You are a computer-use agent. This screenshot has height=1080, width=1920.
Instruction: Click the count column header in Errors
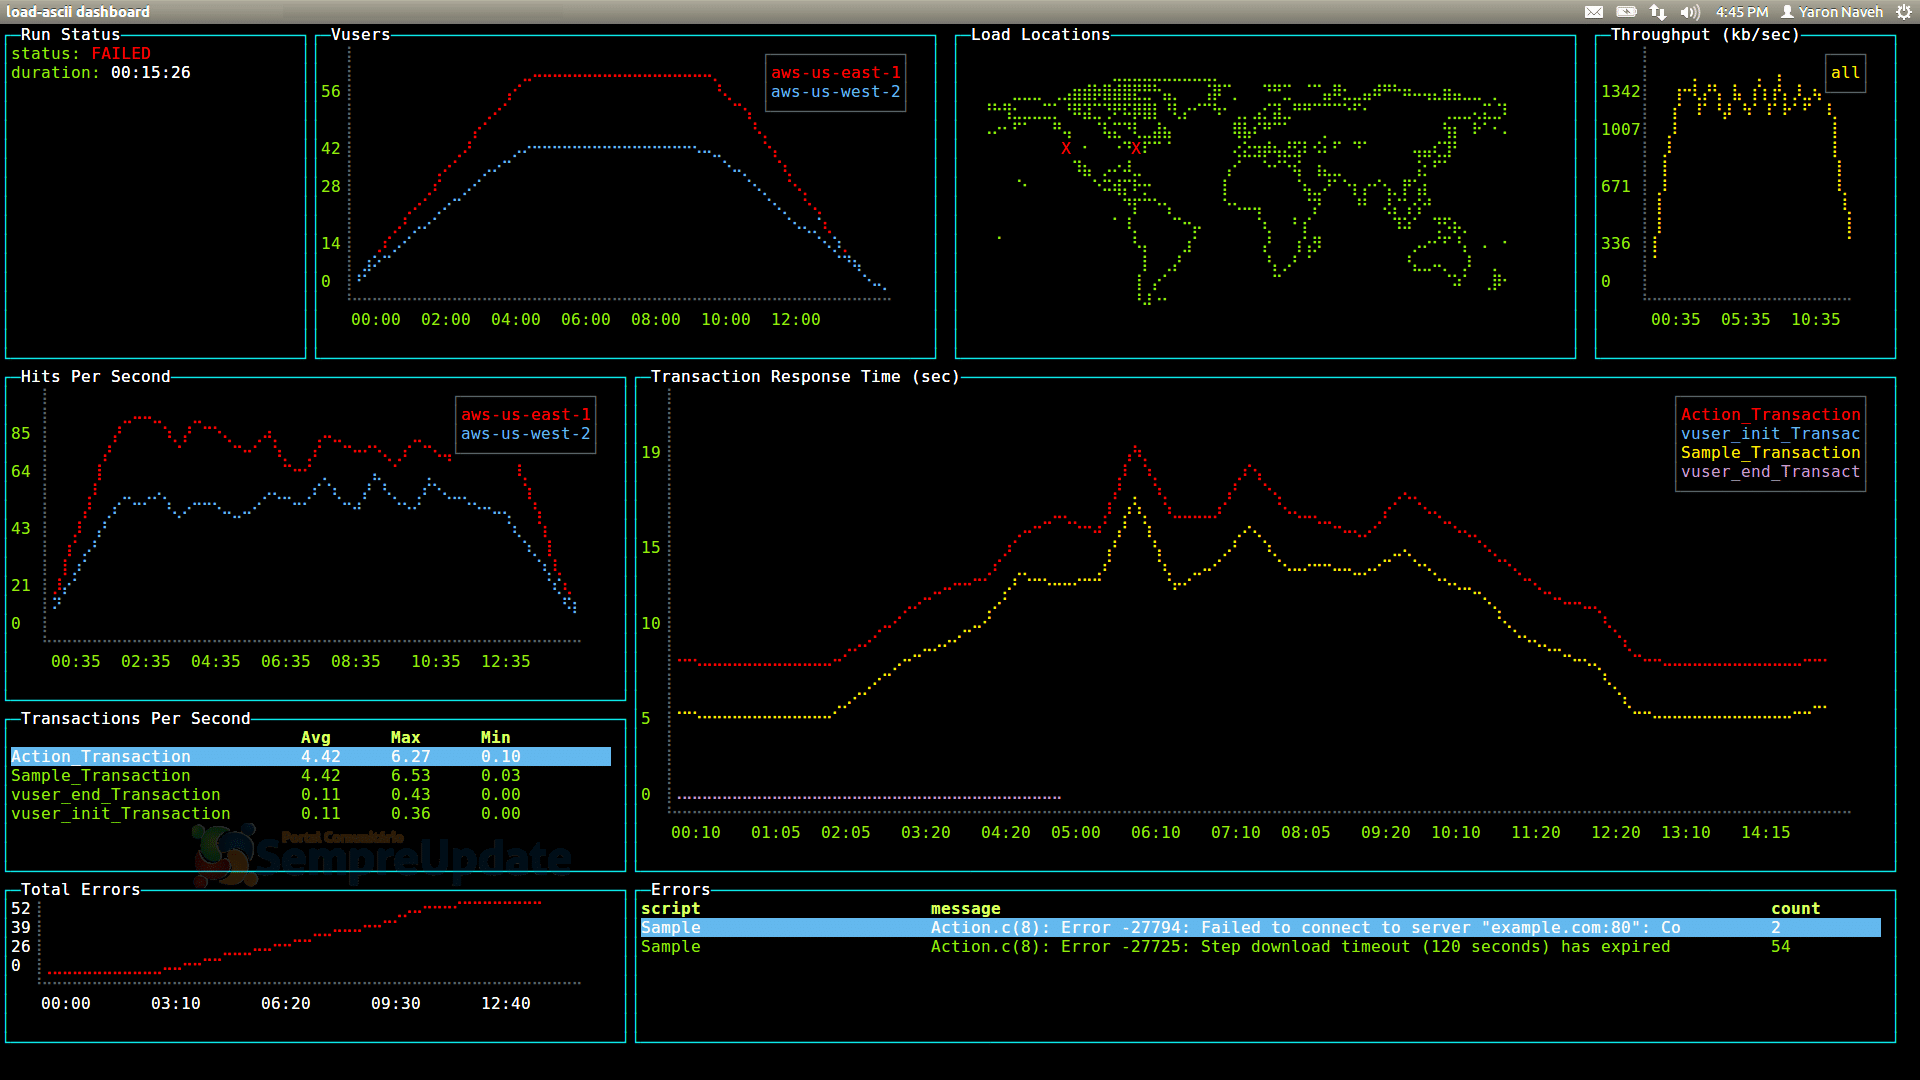click(x=1795, y=909)
